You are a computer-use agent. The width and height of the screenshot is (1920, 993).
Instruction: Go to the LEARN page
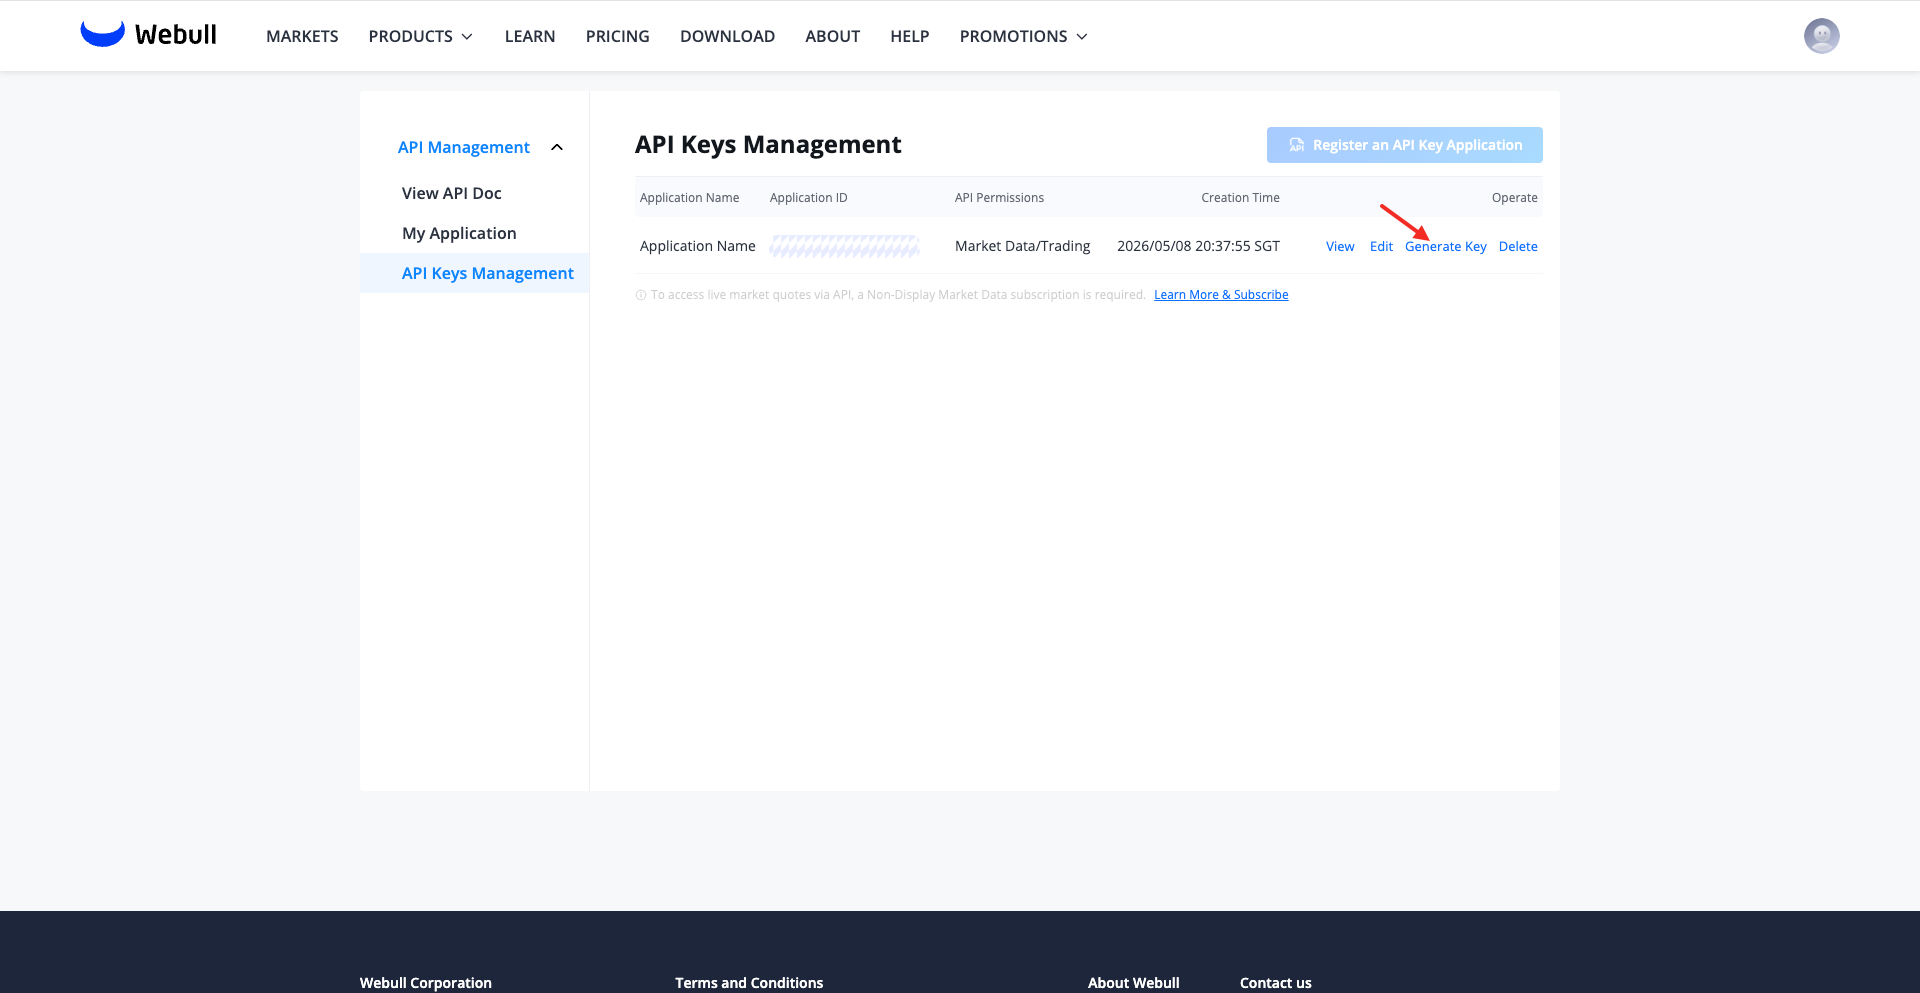click(530, 36)
